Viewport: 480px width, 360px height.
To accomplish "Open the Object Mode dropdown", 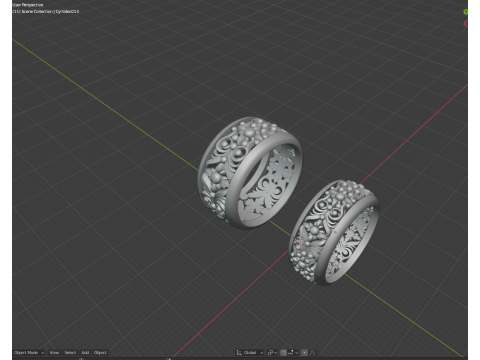I will (x=29, y=352).
